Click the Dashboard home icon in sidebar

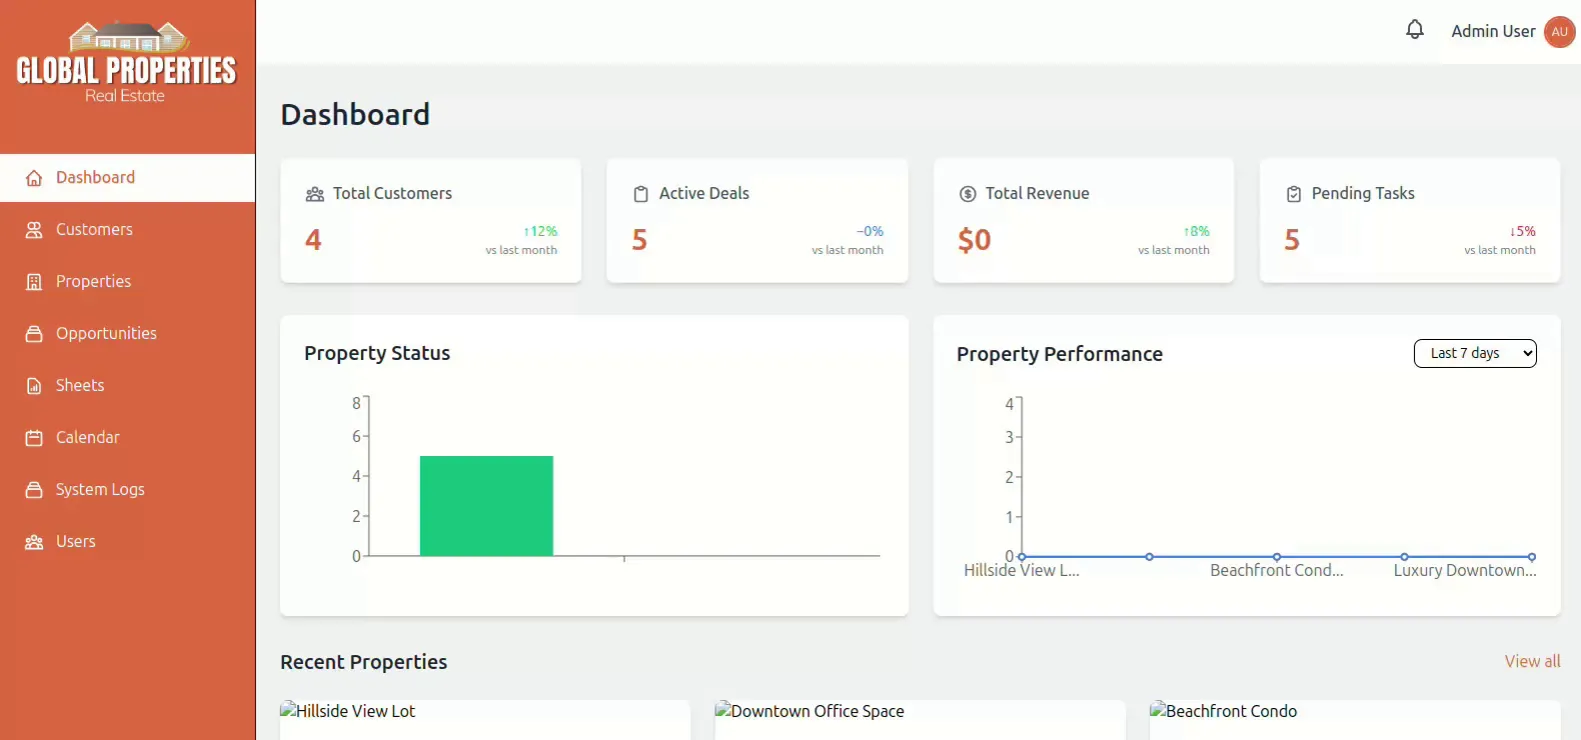[x=34, y=178]
